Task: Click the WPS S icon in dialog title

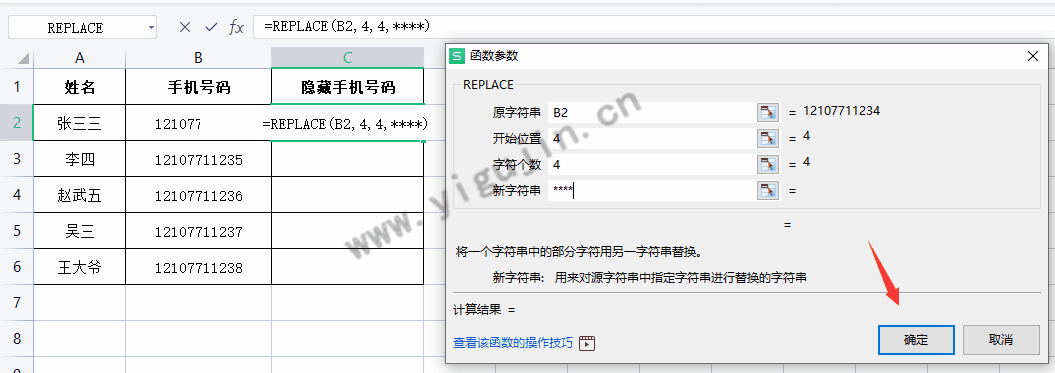Action: click(458, 56)
